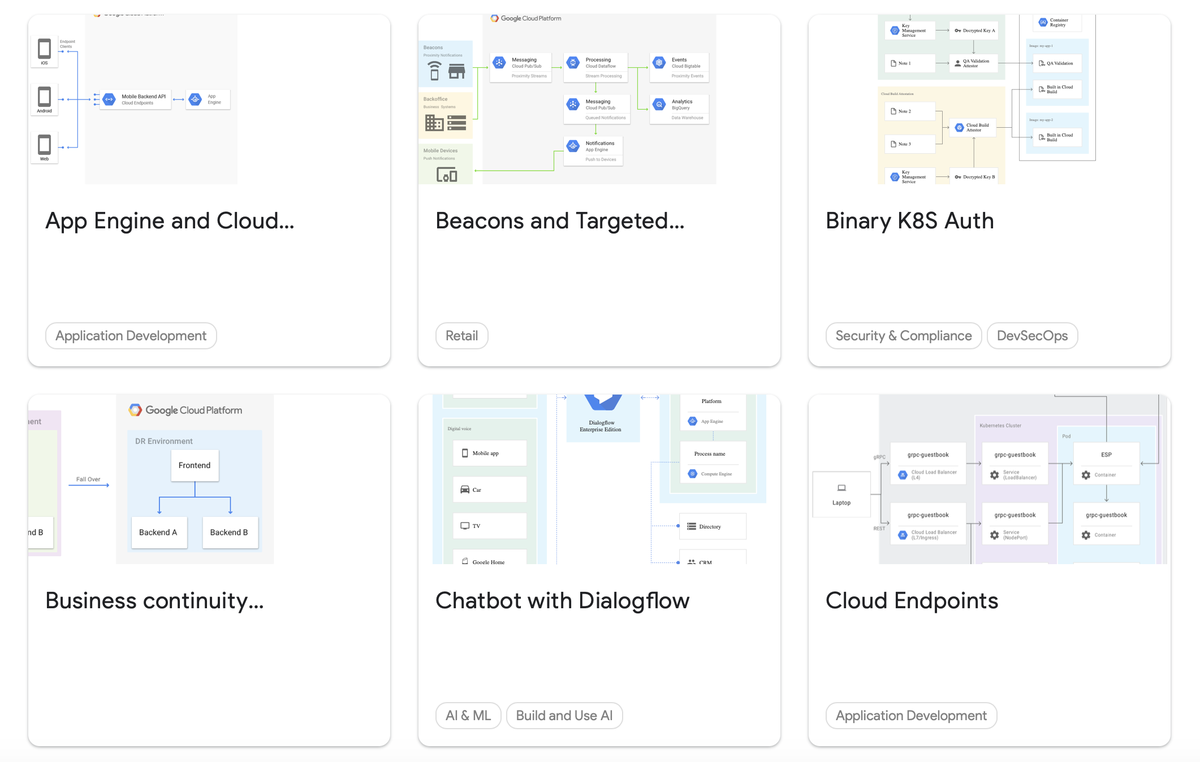The width and height of the screenshot is (1200, 762).
Task: Select Application Development tag on App Engine card
Action: (131, 336)
